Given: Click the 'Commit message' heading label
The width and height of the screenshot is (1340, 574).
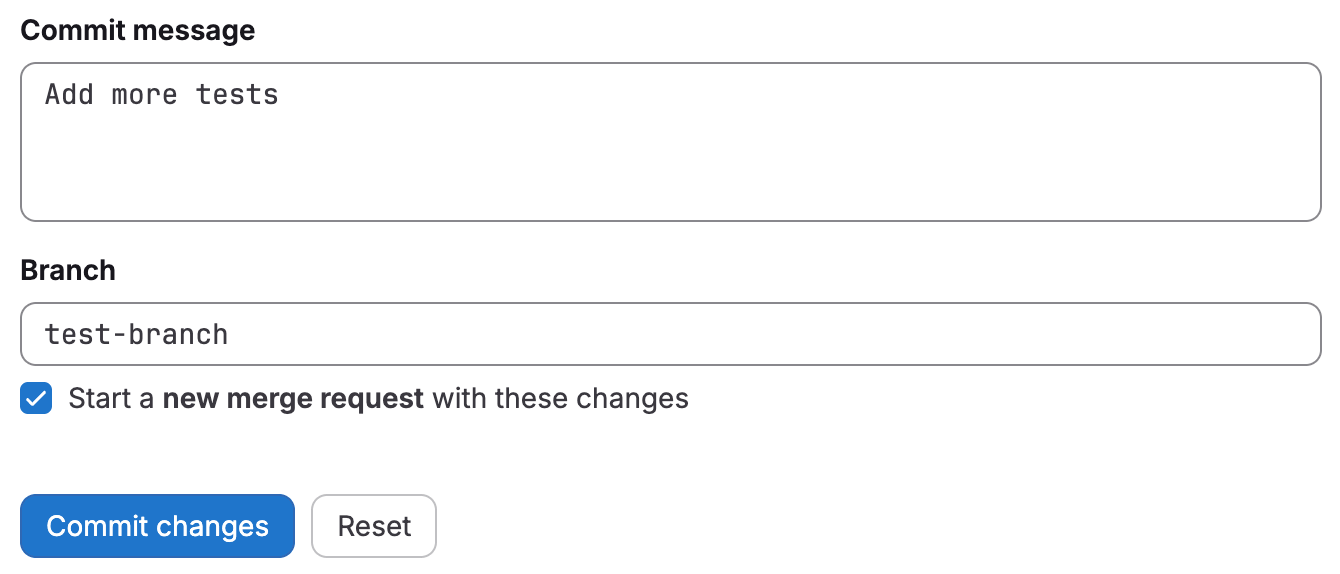Looking at the screenshot, I should (x=137, y=31).
